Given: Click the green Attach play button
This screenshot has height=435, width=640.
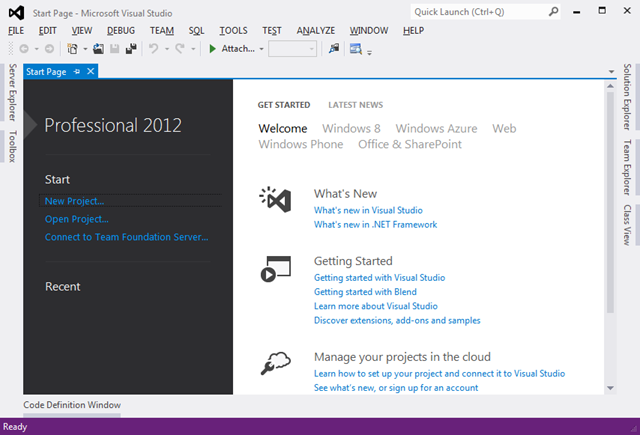Looking at the screenshot, I should pos(212,49).
